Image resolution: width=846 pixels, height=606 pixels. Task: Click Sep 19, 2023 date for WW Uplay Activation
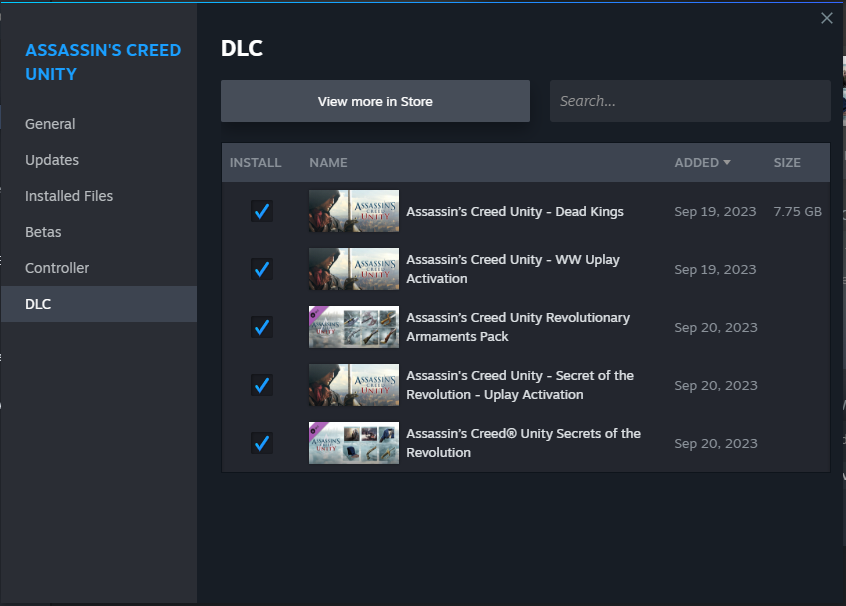(x=715, y=269)
